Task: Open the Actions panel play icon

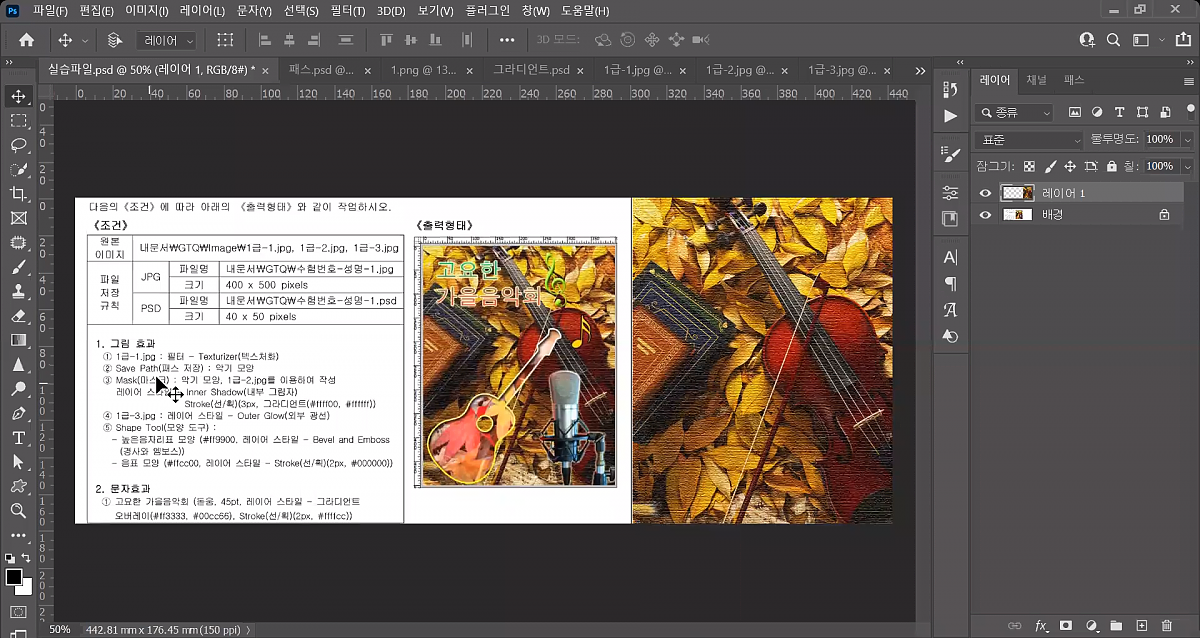Action: click(x=950, y=116)
